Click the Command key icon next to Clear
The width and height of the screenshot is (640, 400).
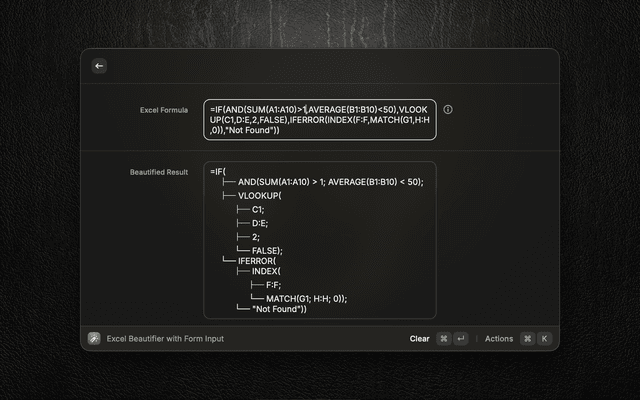pos(444,338)
